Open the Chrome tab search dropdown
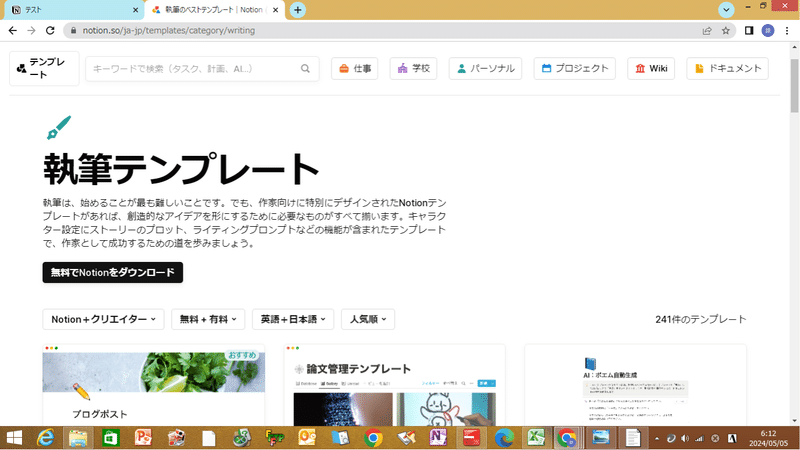Viewport: 800px width, 450px height. [726, 10]
